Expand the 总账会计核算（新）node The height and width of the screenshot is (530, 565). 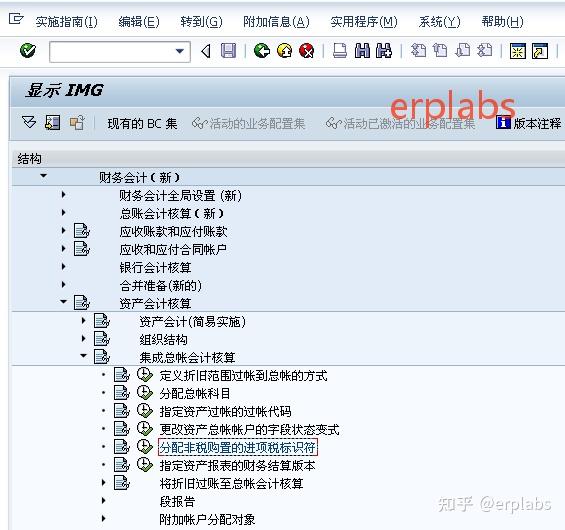tap(63, 213)
